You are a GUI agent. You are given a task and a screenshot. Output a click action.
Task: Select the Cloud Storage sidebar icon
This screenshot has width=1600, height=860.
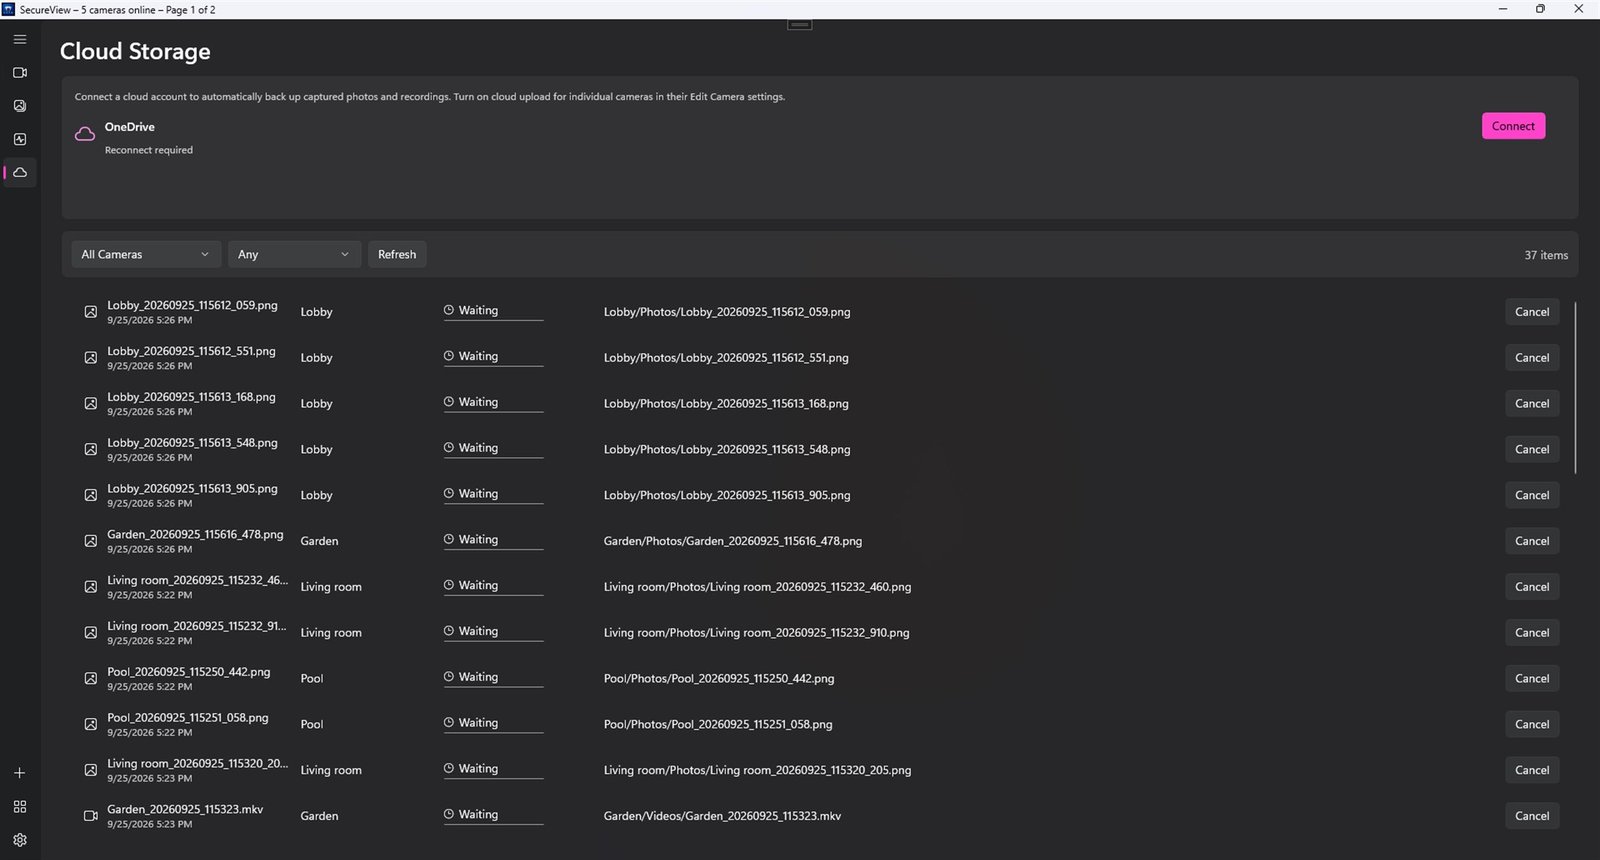click(x=20, y=172)
